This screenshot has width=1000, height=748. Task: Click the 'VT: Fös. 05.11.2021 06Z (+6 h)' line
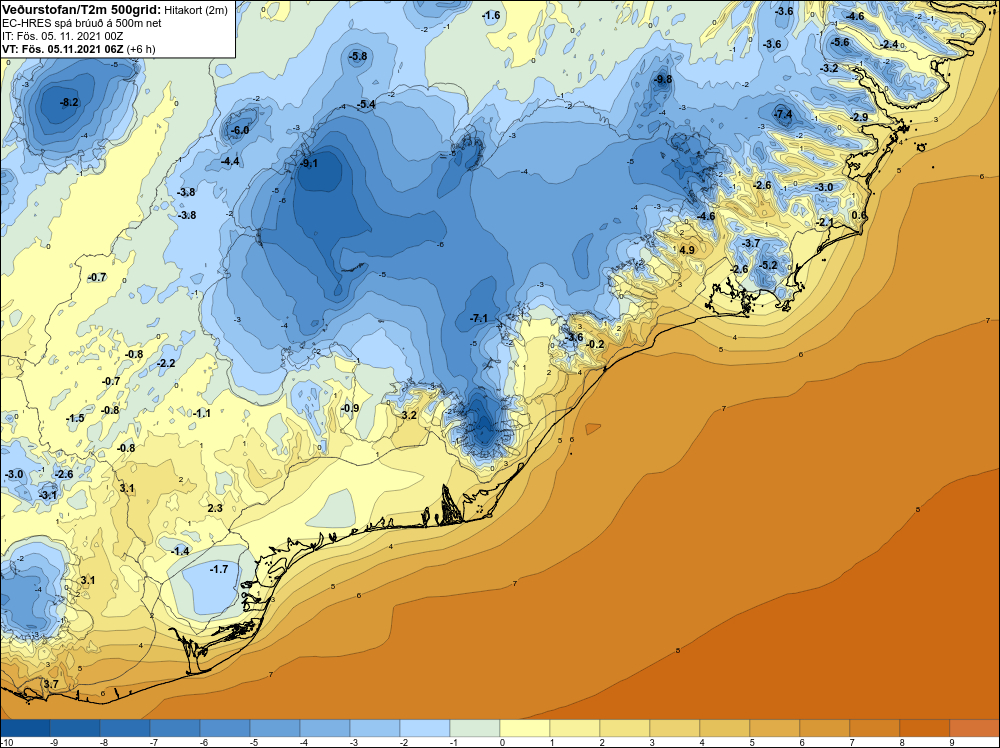(x=78, y=49)
